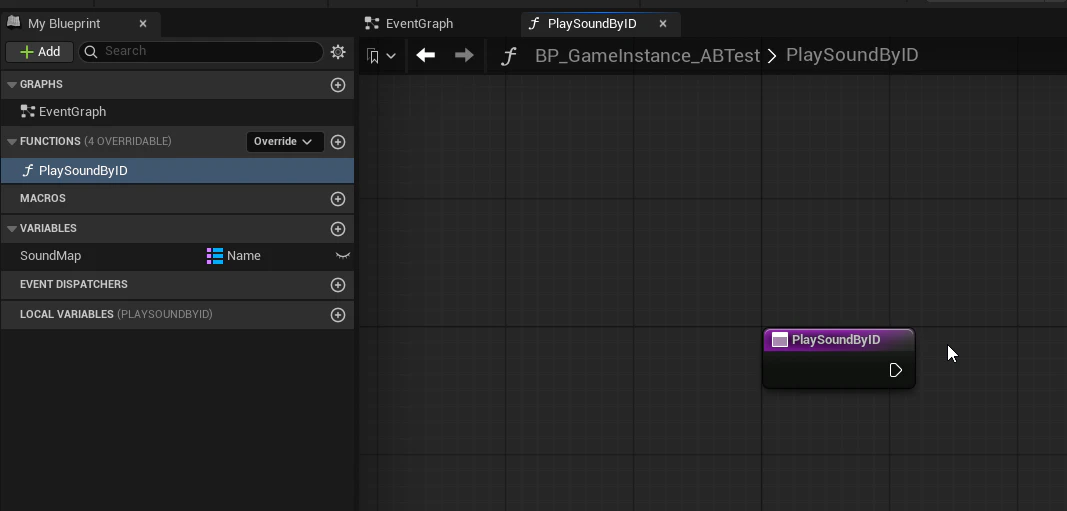The height and width of the screenshot is (511, 1067).
Task: Click the Event Dispatchers section header
Action: pyautogui.click(x=177, y=284)
